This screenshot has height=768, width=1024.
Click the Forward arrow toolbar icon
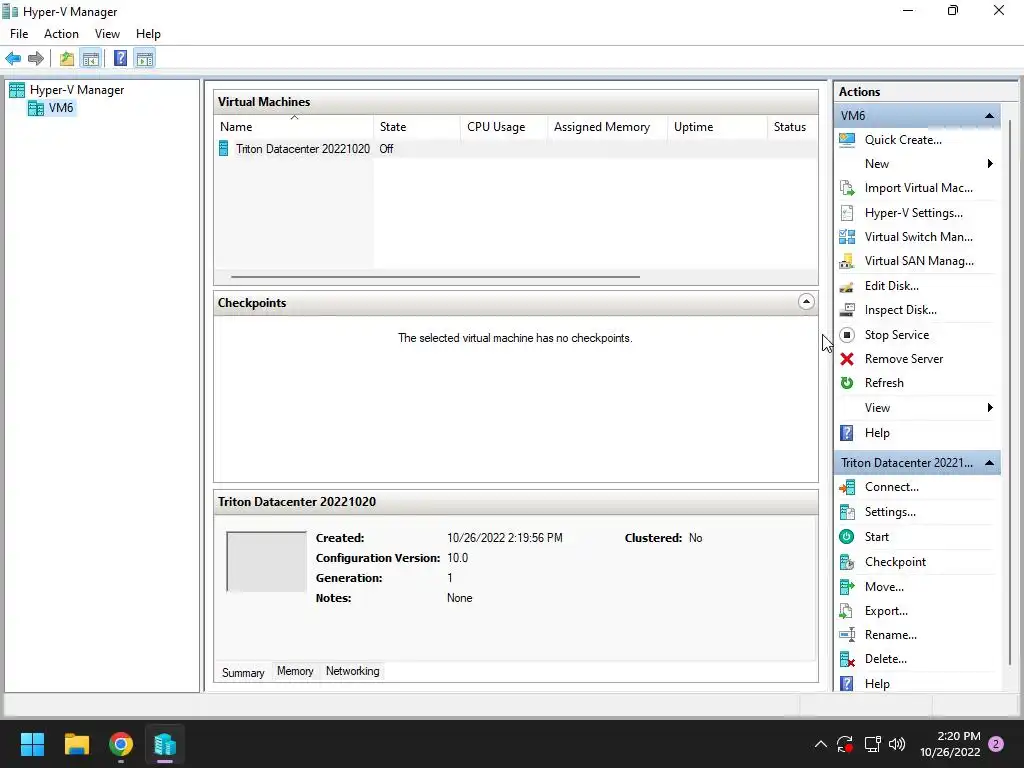click(x=36, y=59)
